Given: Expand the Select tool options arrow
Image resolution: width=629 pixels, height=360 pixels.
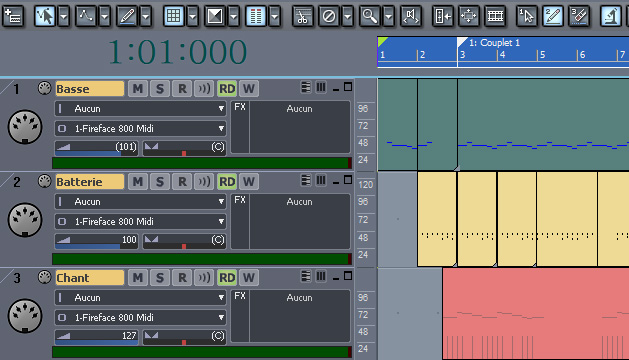Looking at the screenshot, I should [x=64, y=16].
